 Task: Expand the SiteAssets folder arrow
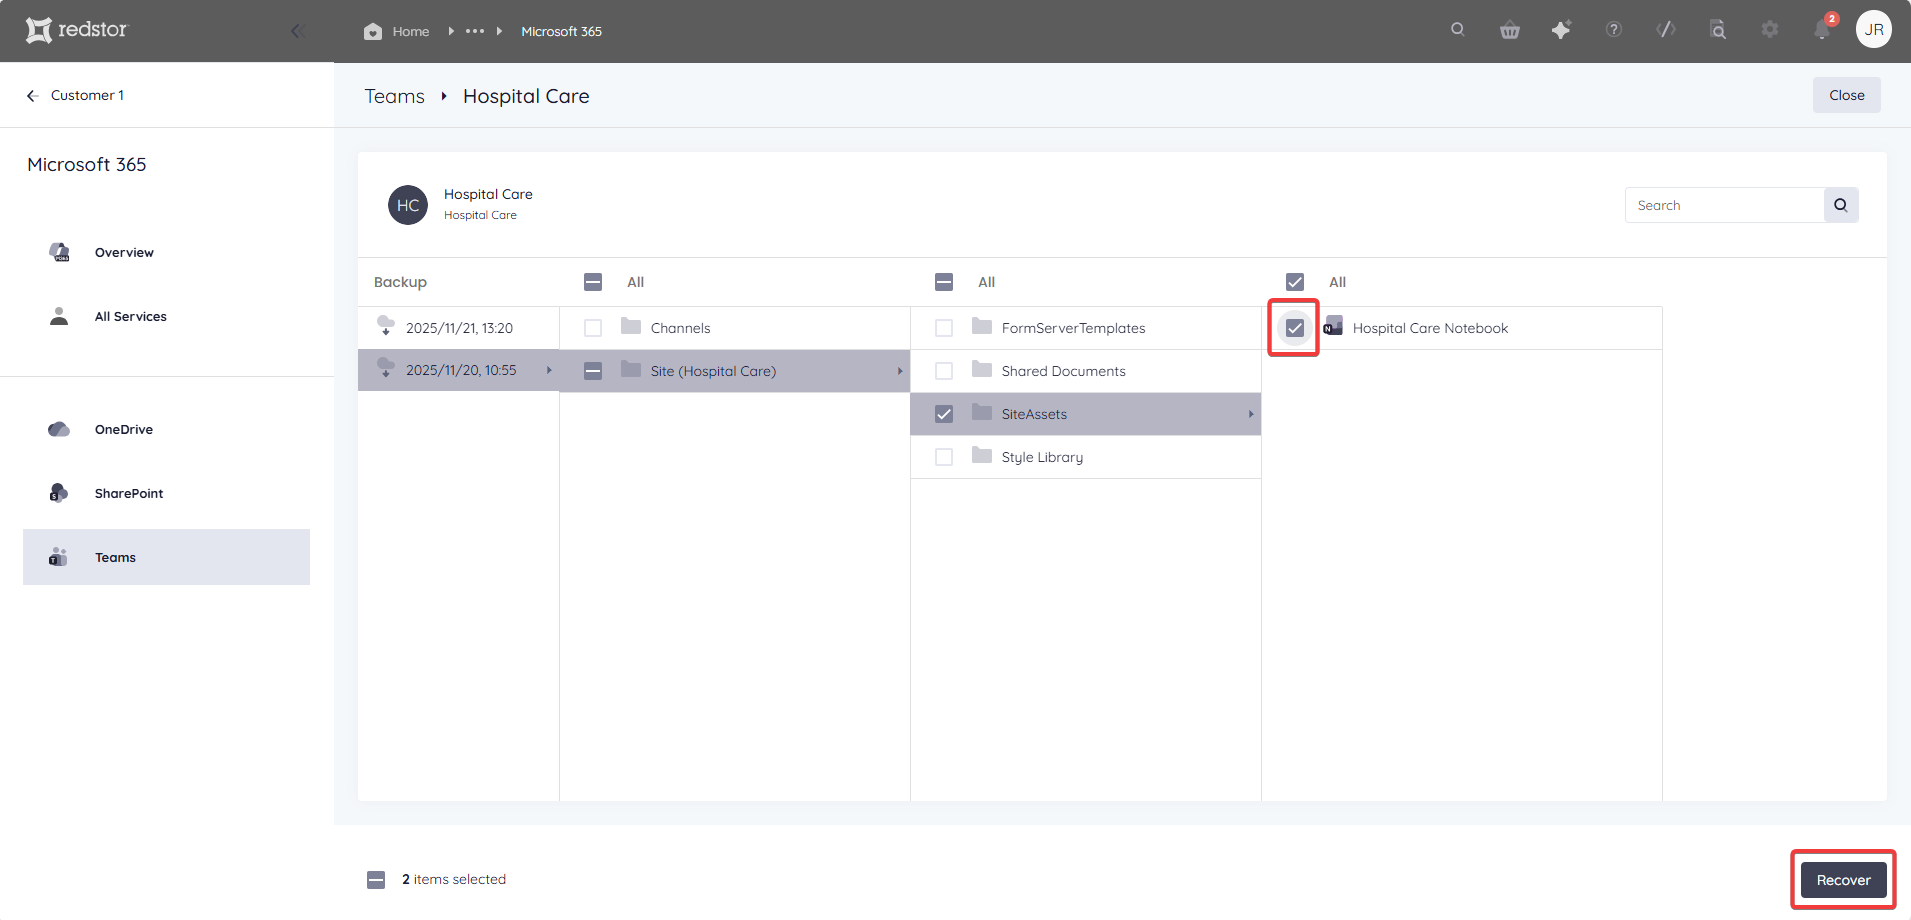tap(1251, 414)
